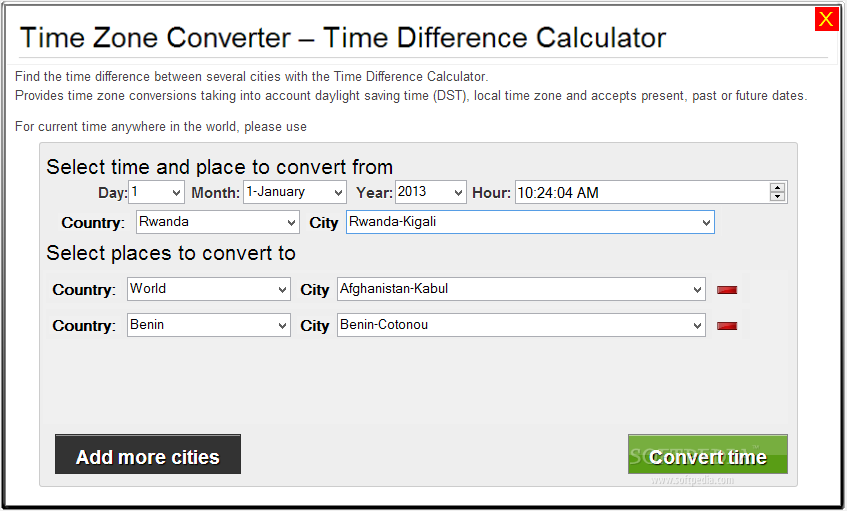
Task: Decrease the hour using the down spinner arrow
Action: click(x=777, y=197)
